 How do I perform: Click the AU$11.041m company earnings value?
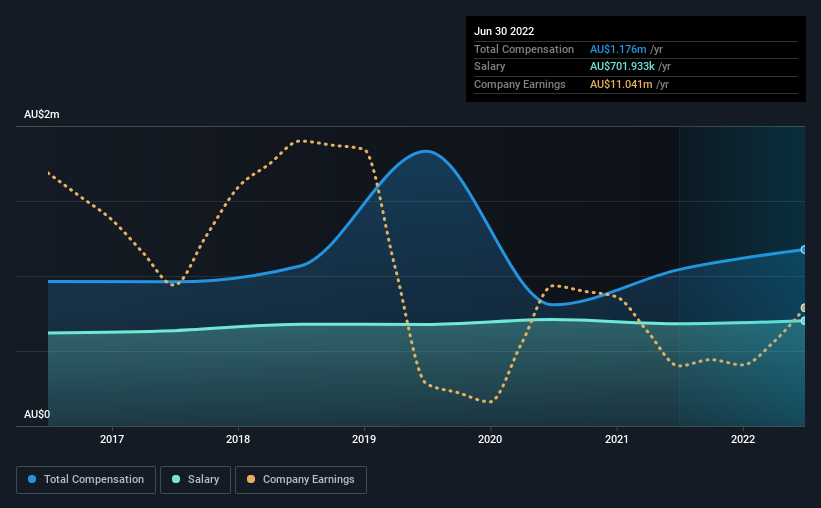click(x=622, y=84)
